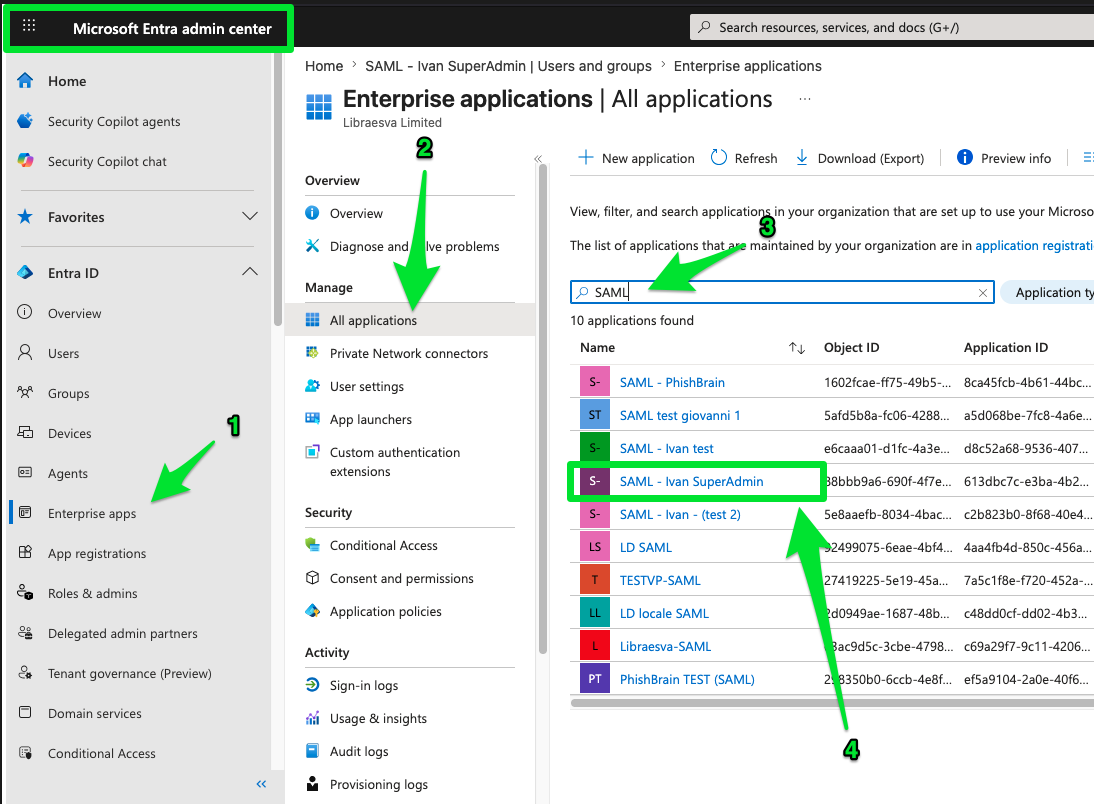This screenshot has height=804, width=1094.
Task: Open Security Copilot chat icon
Action: [25, 161]
